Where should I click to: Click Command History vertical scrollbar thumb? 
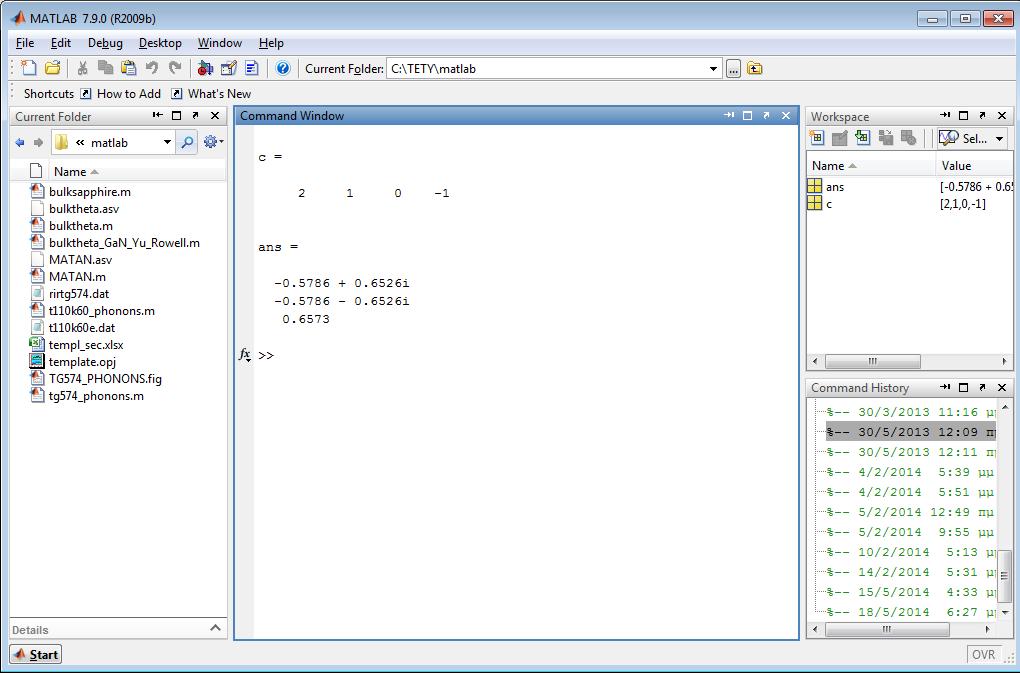click(1005, 575)
